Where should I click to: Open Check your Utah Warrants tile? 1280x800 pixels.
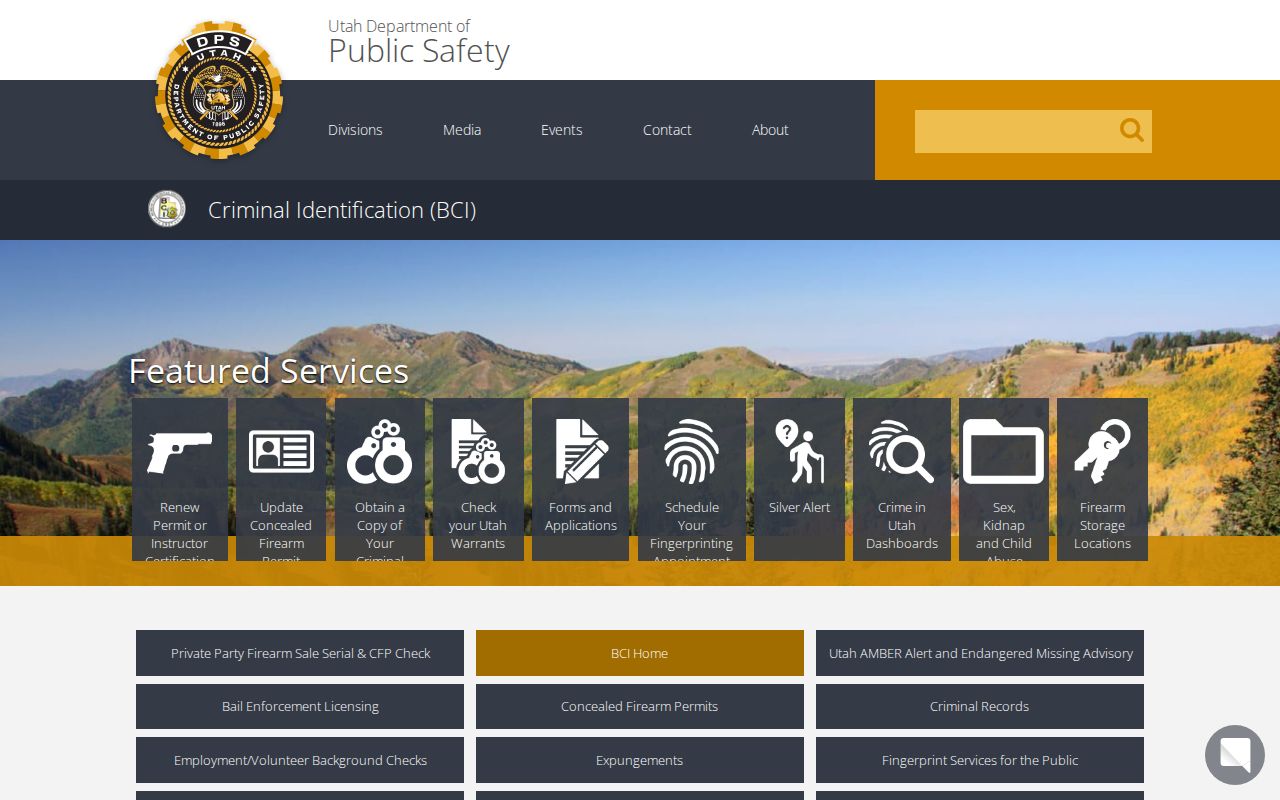[478, 479]
